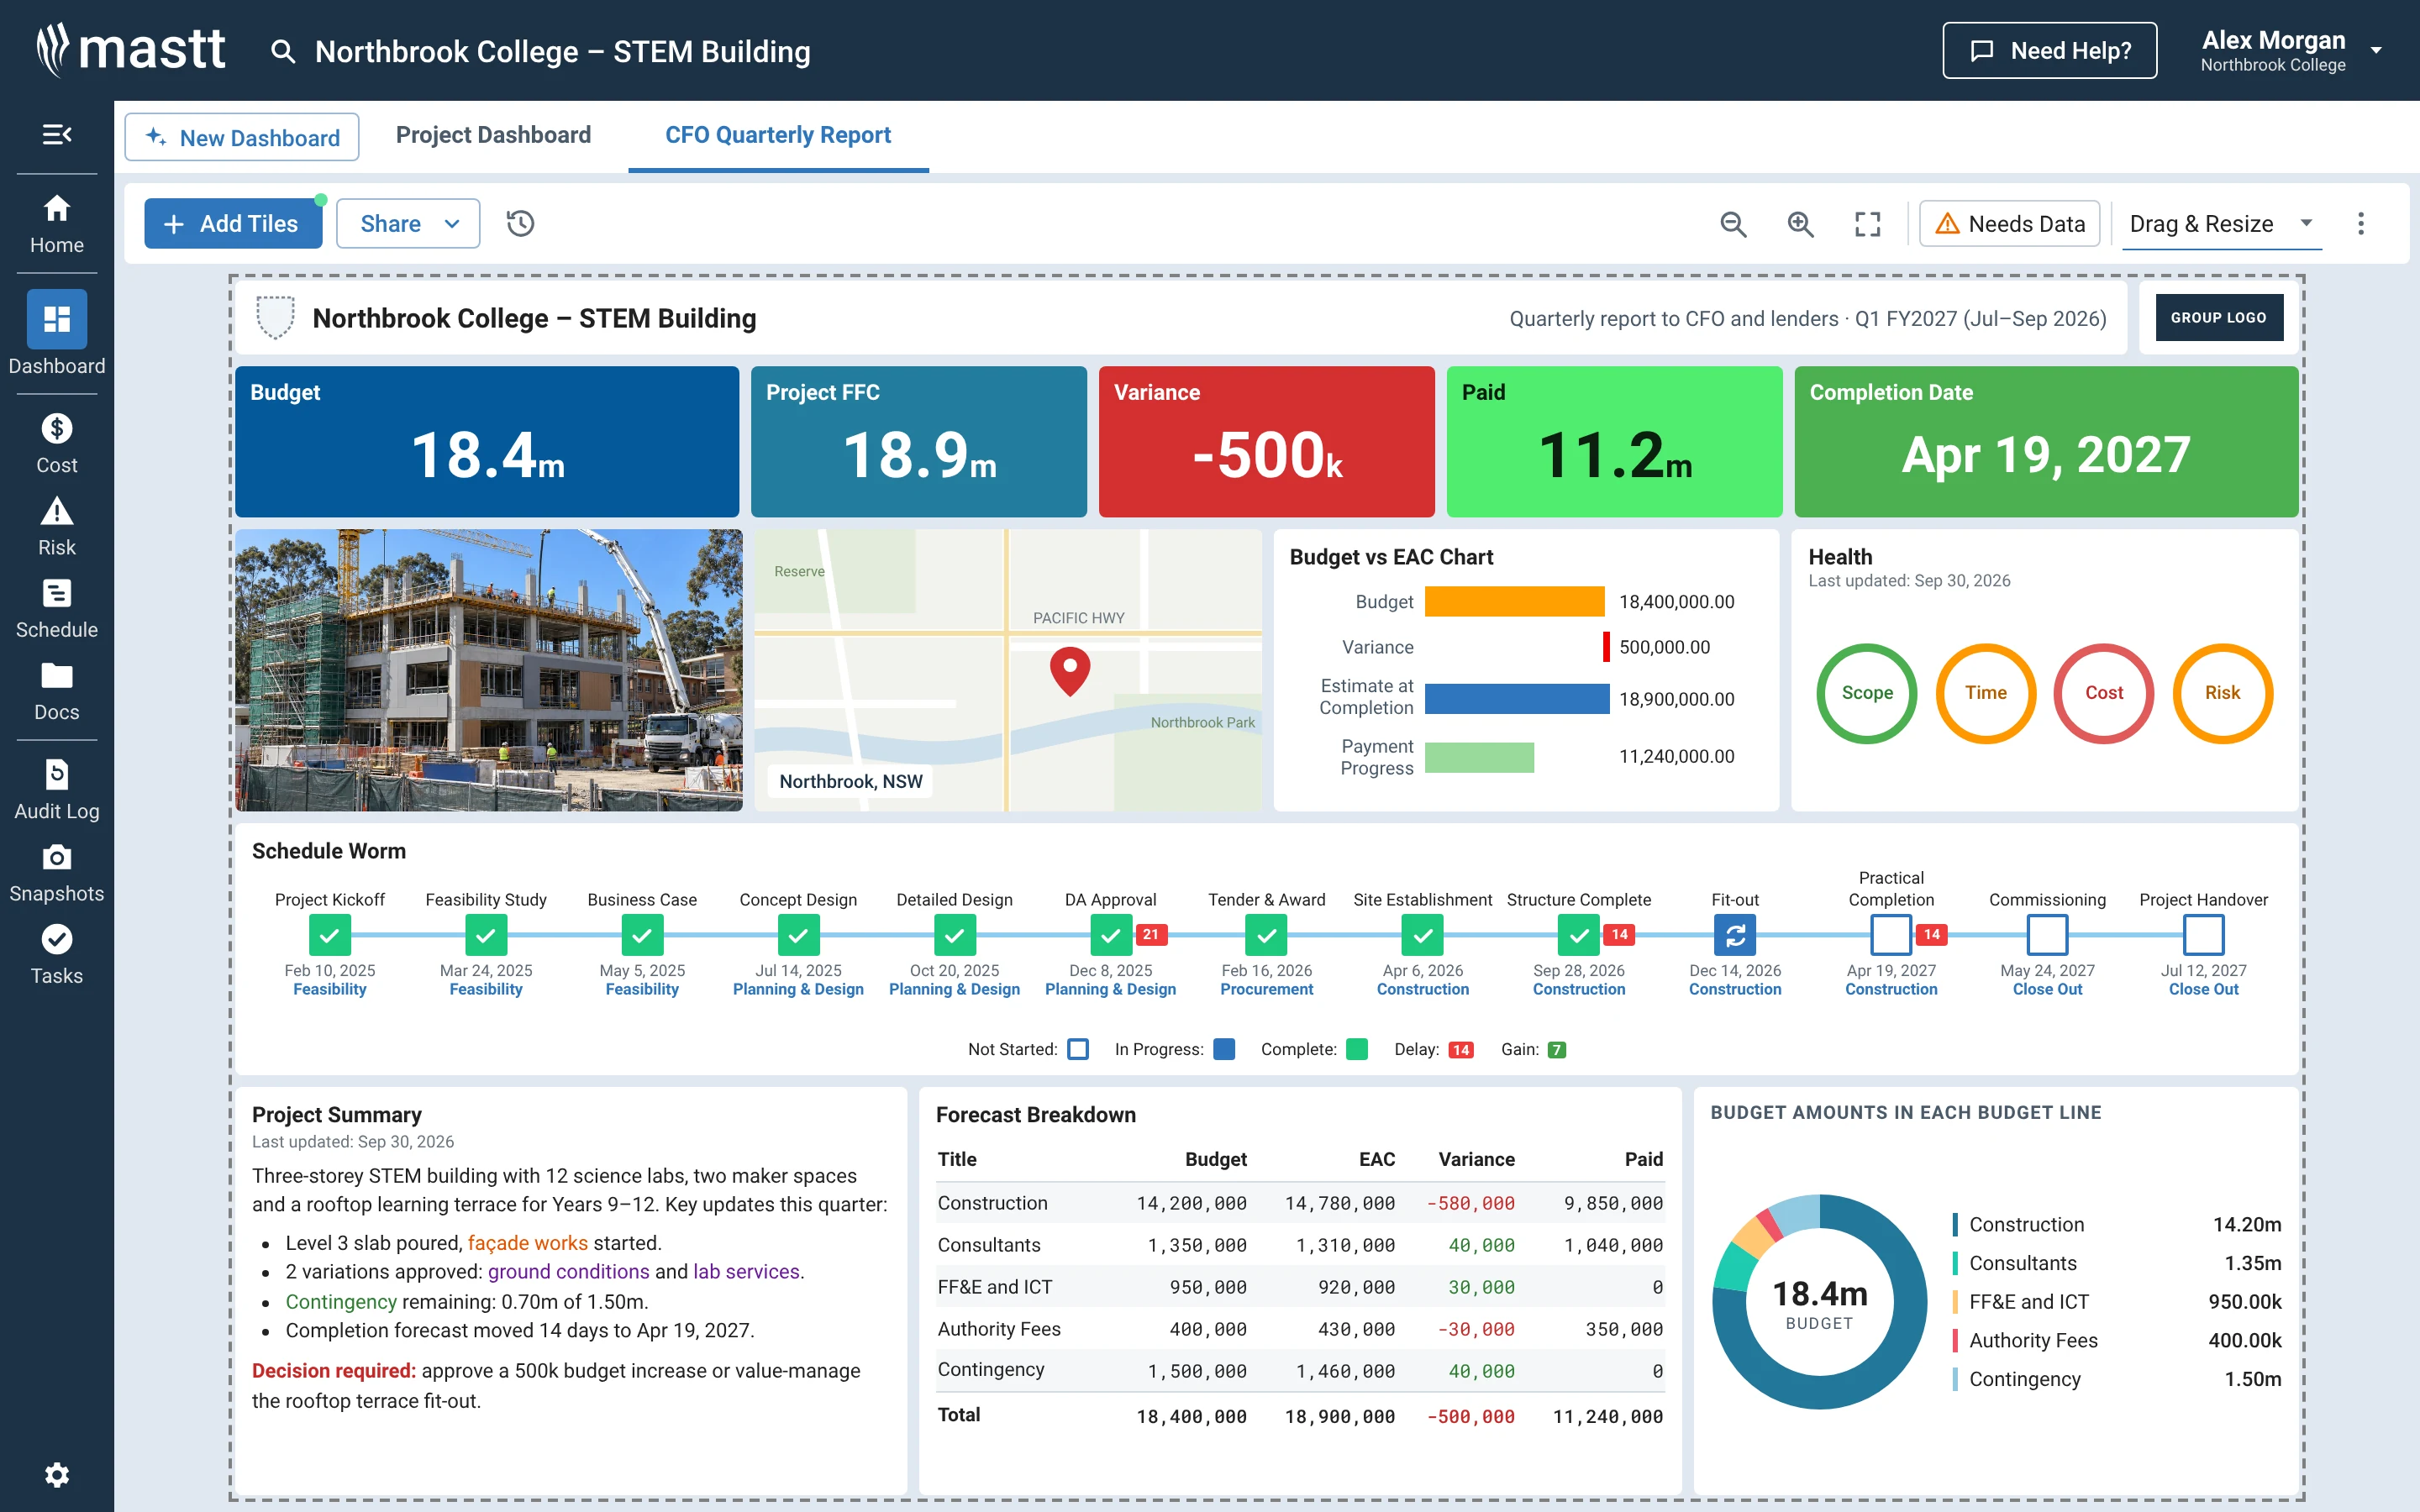2420x1512 pixels.
Task: Click the map location pin
Action: [x=1069, y=671]
